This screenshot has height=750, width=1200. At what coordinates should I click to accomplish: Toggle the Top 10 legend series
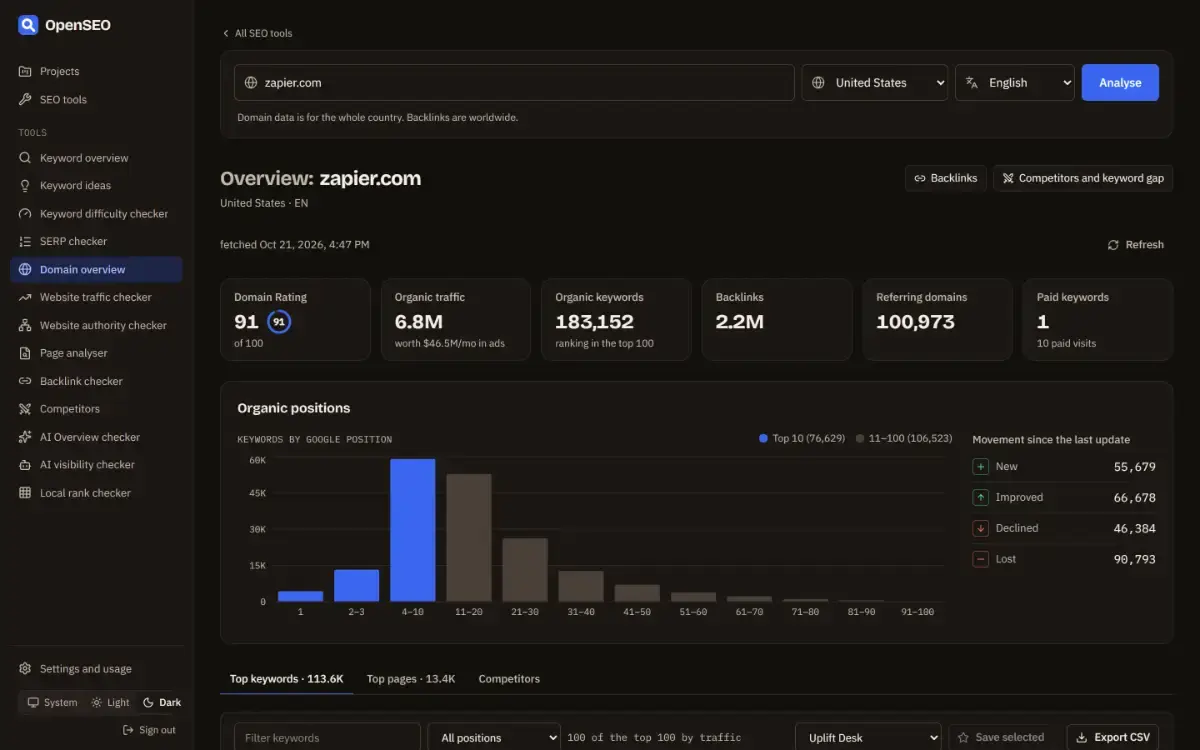[x=802, y=438]
